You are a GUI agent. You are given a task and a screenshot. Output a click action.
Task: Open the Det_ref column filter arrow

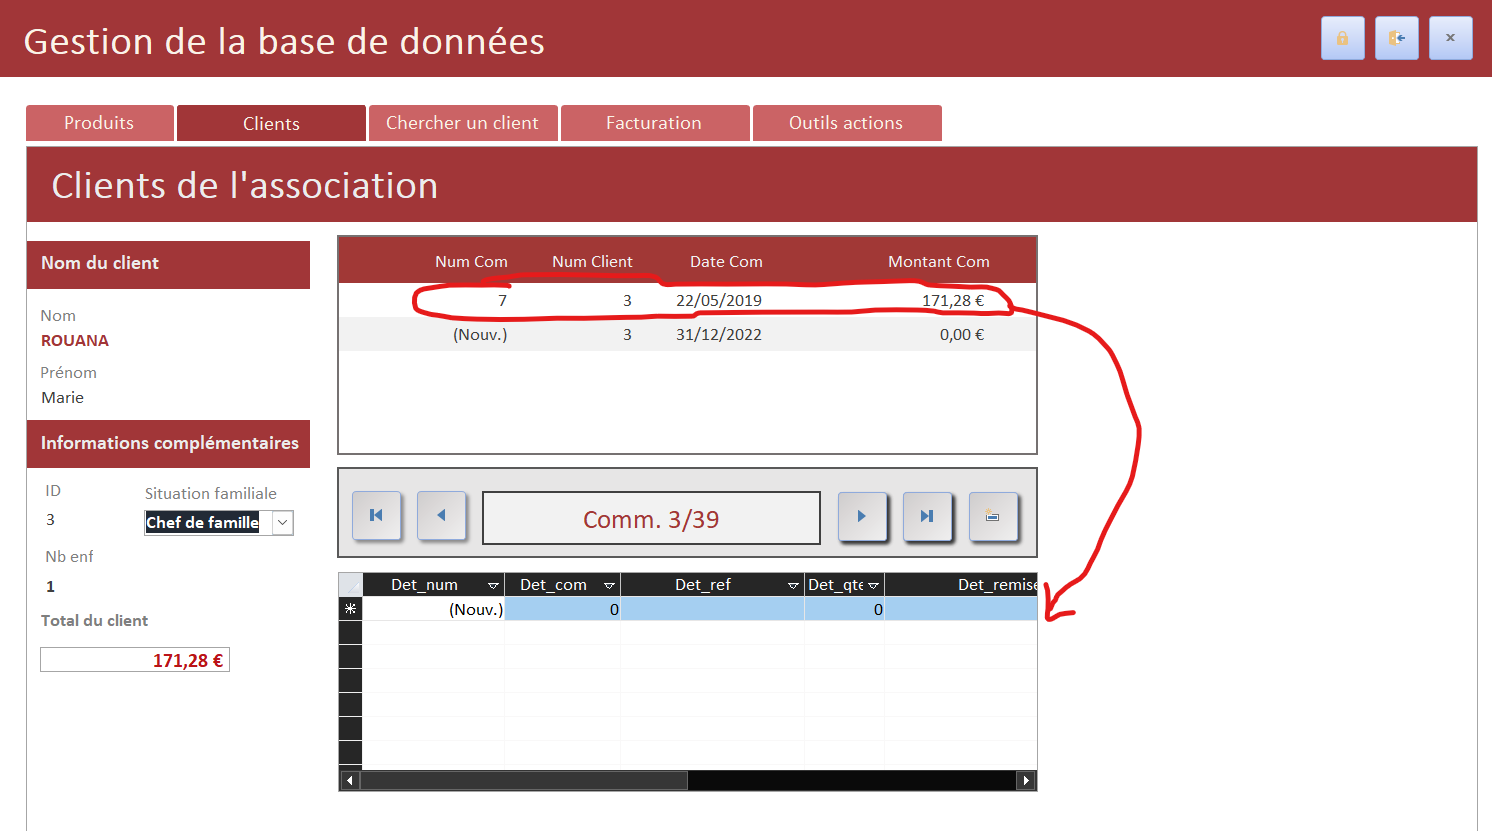[793, 585]
